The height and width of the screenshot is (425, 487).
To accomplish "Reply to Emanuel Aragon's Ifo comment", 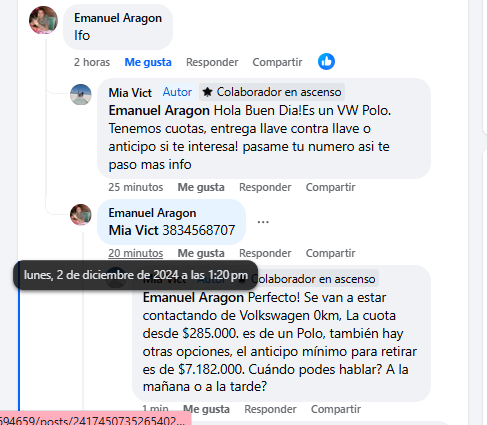I will tap(212, 62).
